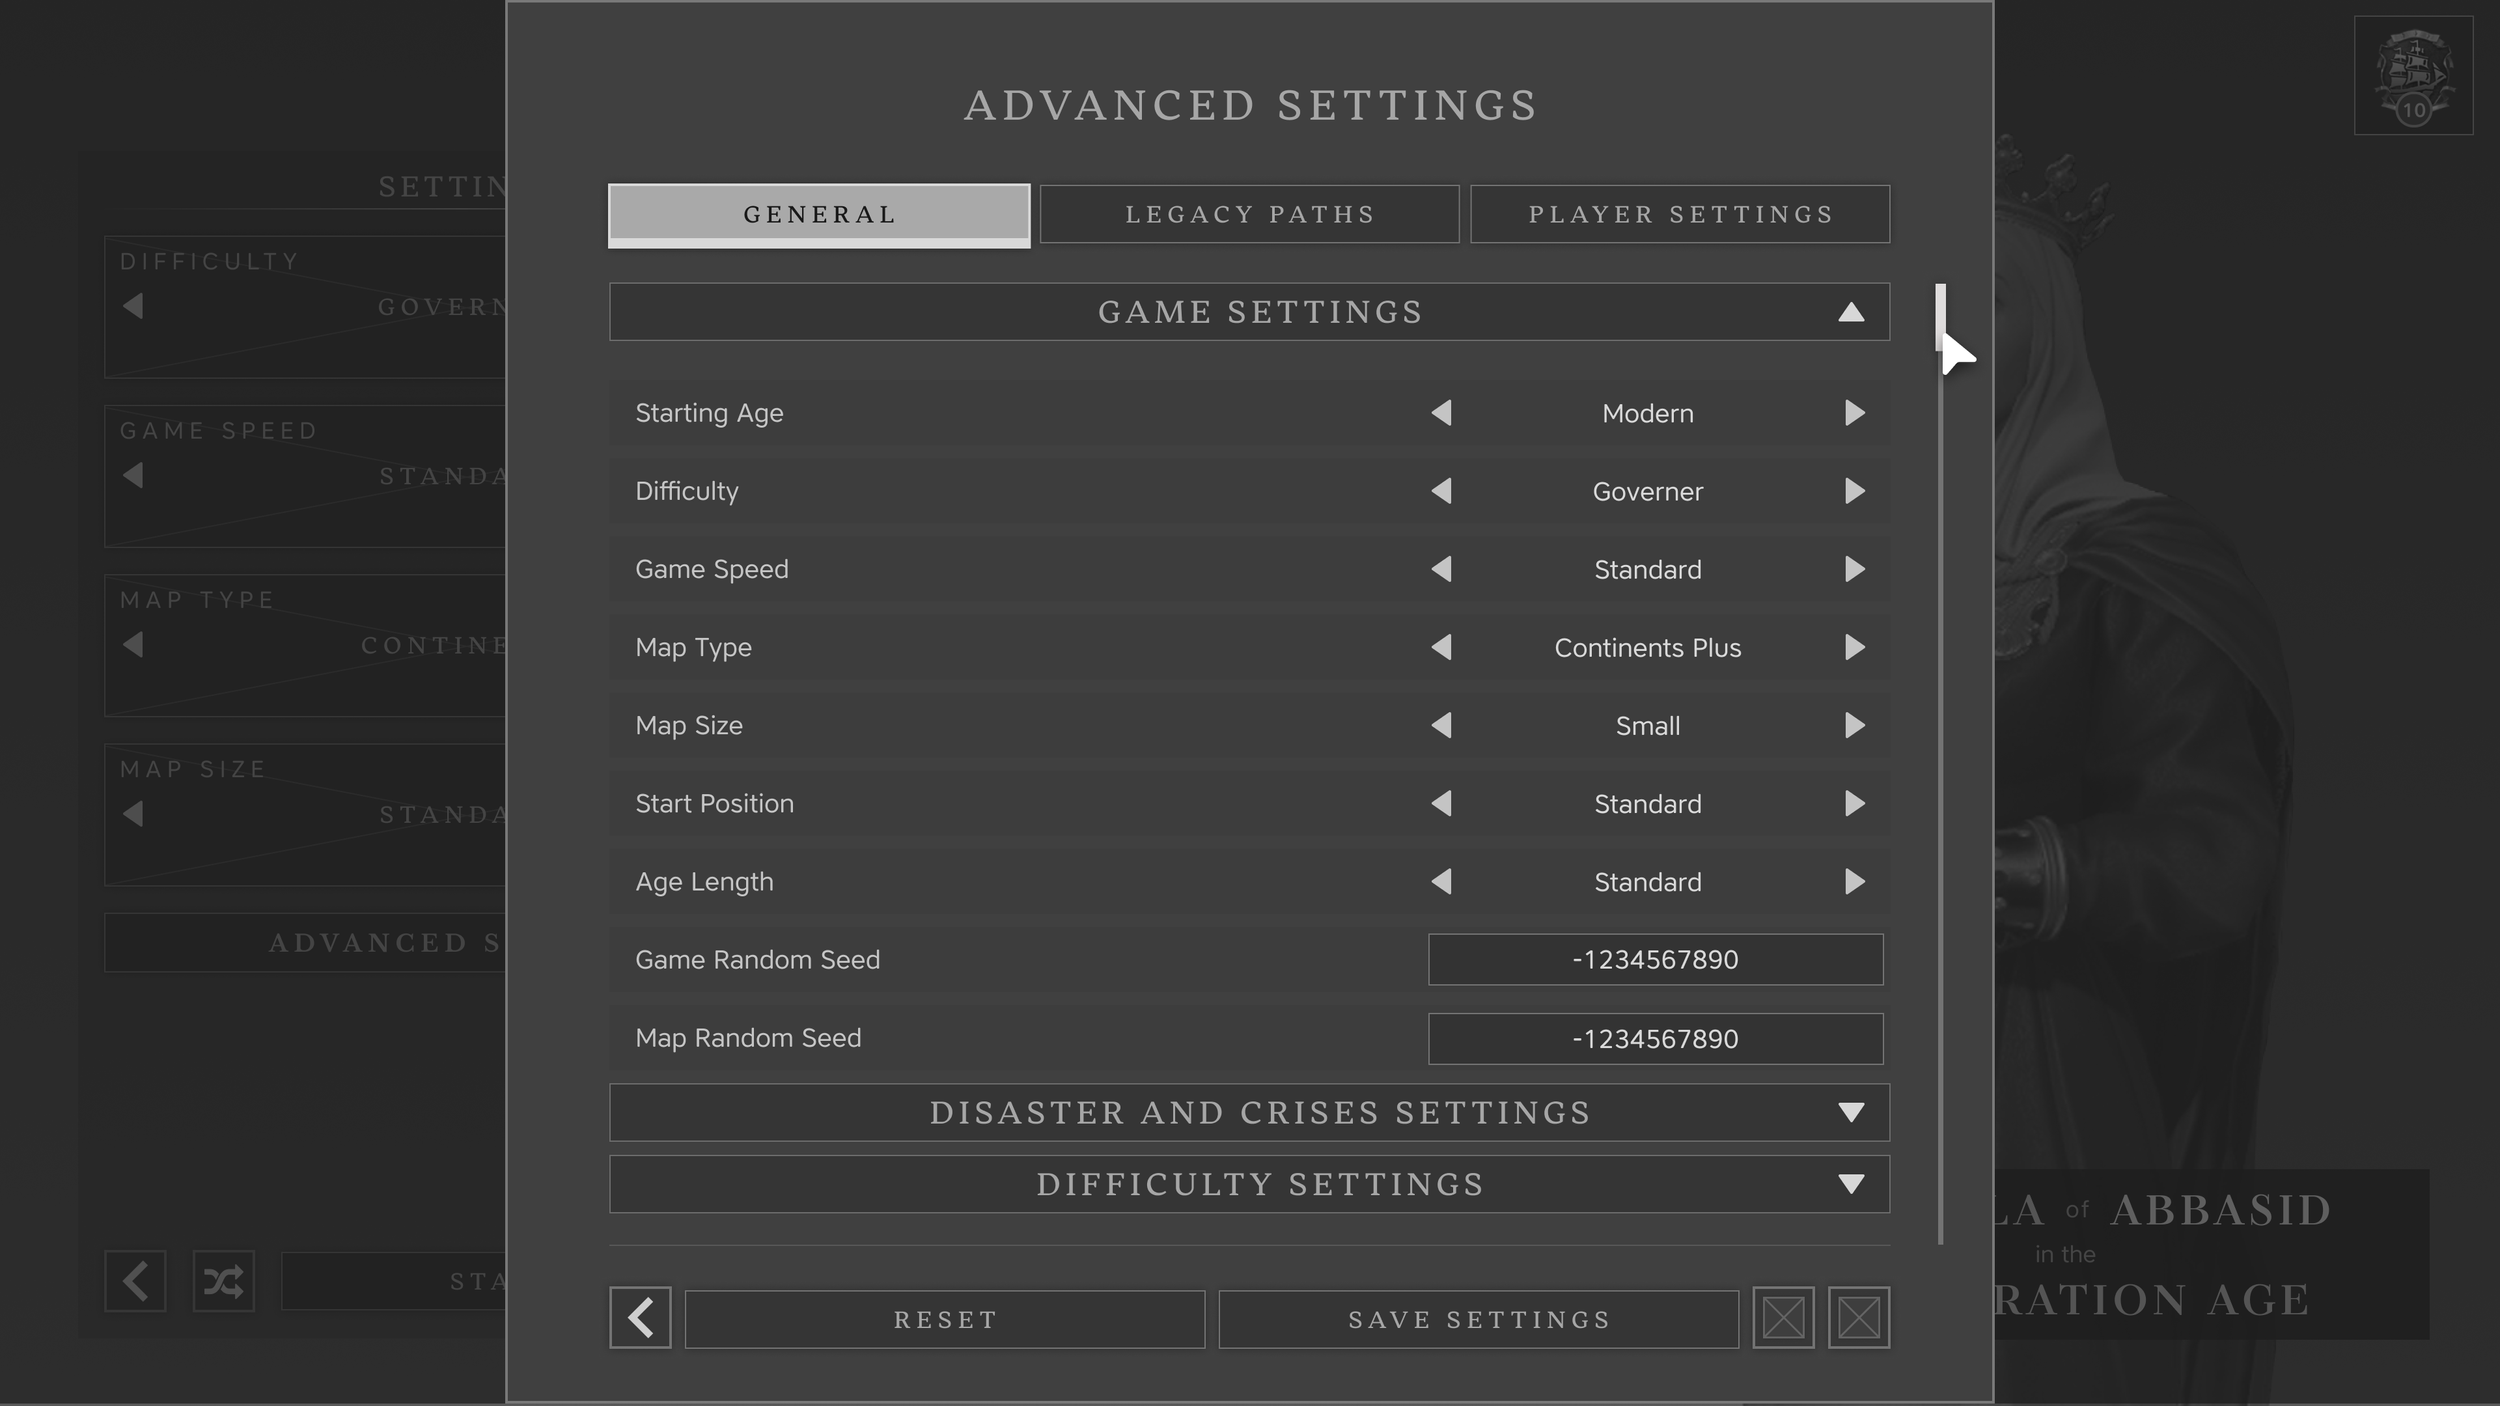Viewport: 2500px width, 1406px height.
Task: Click the back arrow button beside Reset
Action: (640, 1317)
